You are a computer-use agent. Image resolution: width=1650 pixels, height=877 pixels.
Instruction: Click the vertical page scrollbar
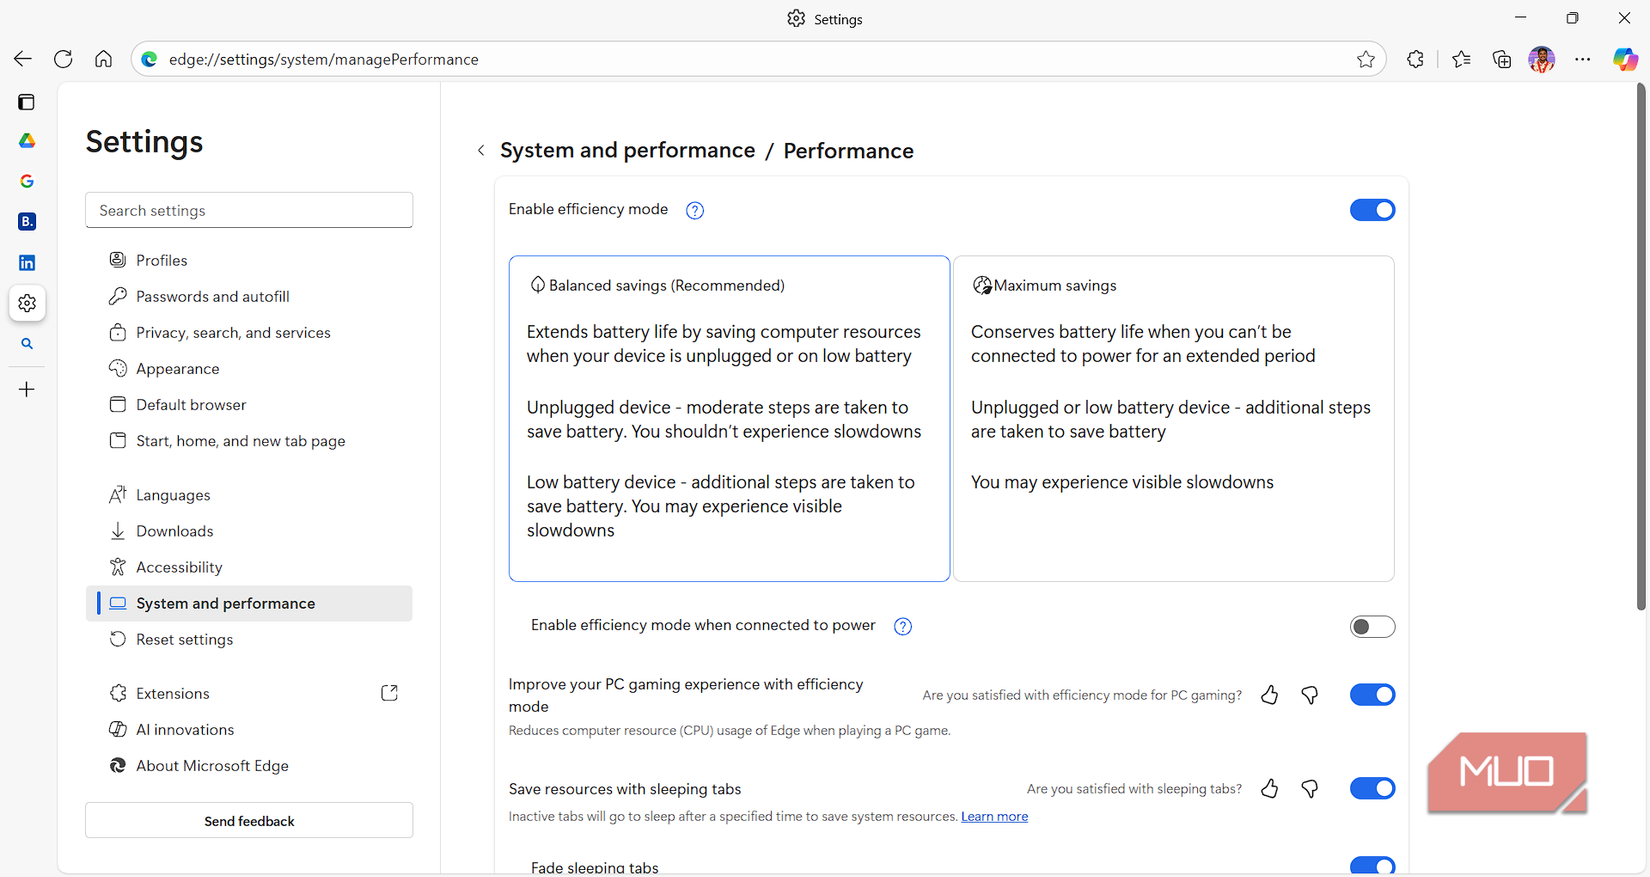coord(1641,347)
